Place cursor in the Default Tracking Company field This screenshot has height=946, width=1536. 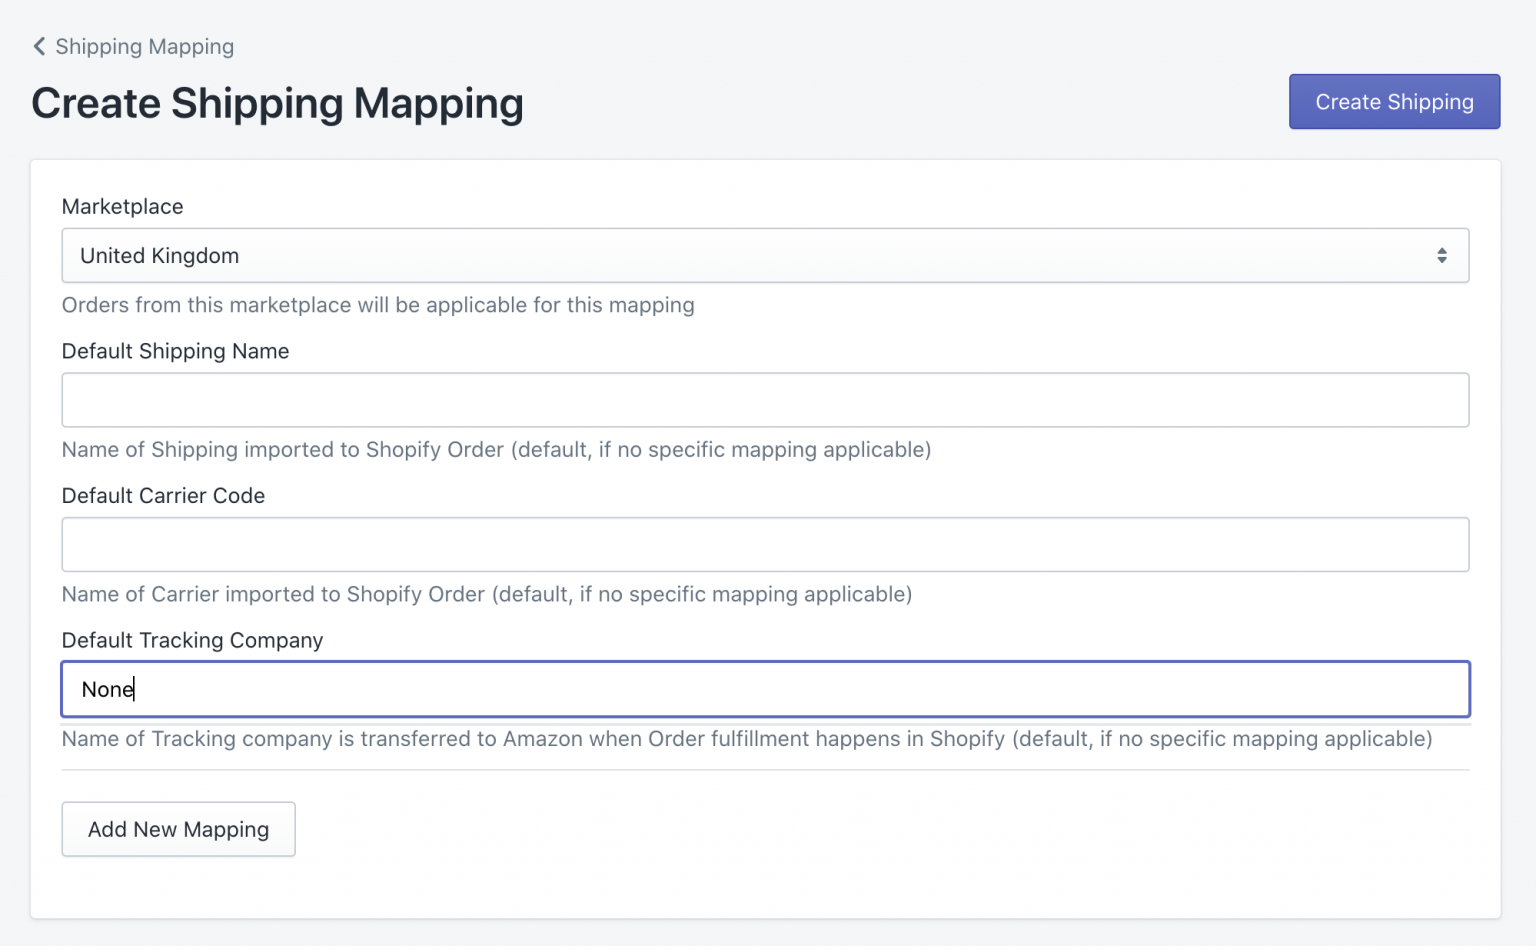(766, 689)
